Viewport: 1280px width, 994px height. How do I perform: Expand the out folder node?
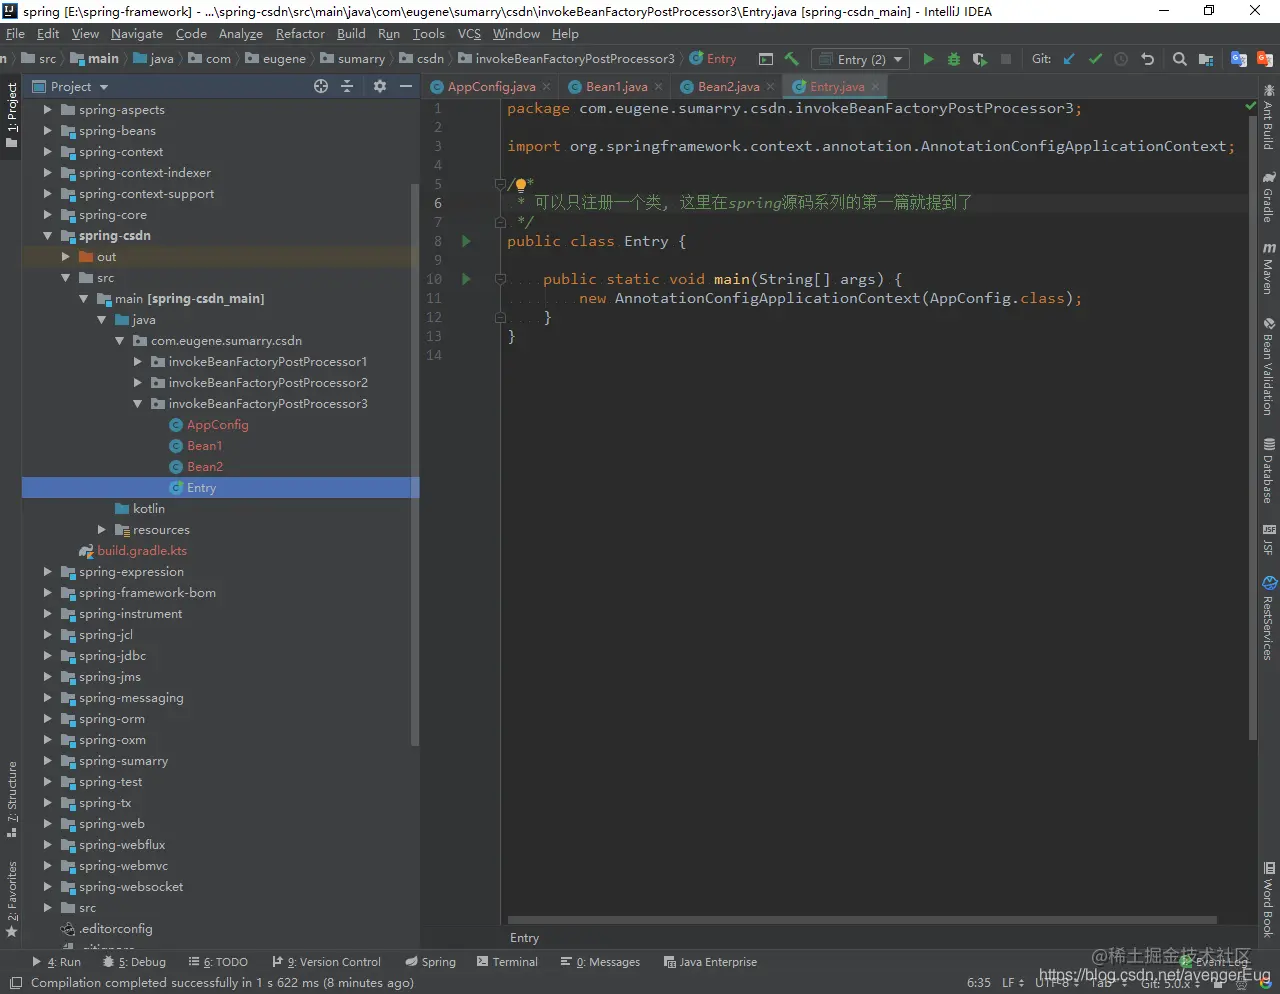click(65, 257)
